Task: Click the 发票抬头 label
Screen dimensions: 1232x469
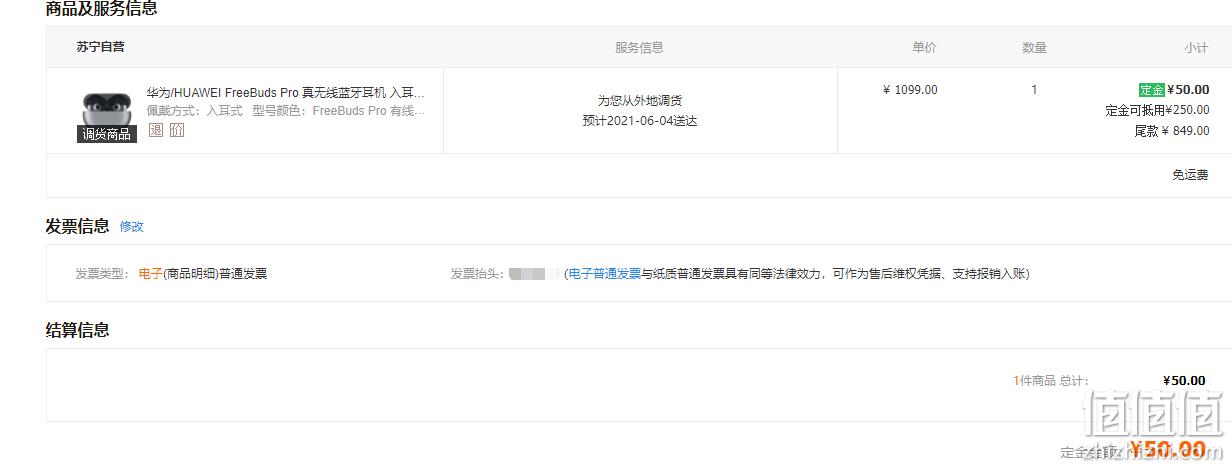Action: tap(478, 274)
